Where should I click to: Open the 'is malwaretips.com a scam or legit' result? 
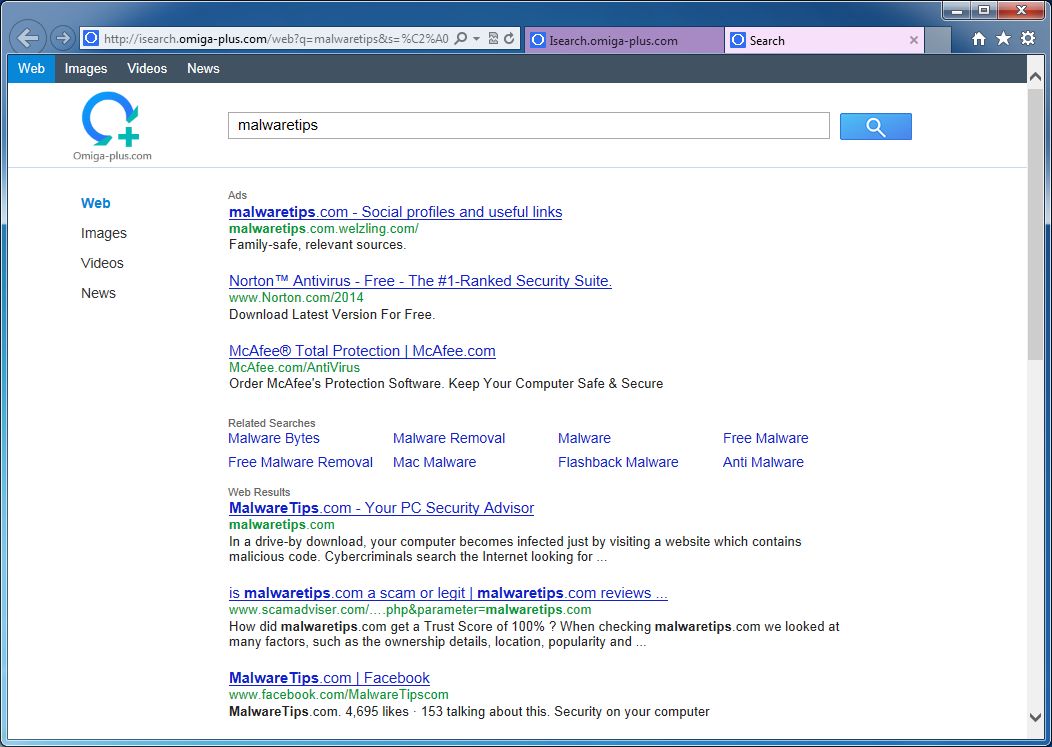point(448,593)
